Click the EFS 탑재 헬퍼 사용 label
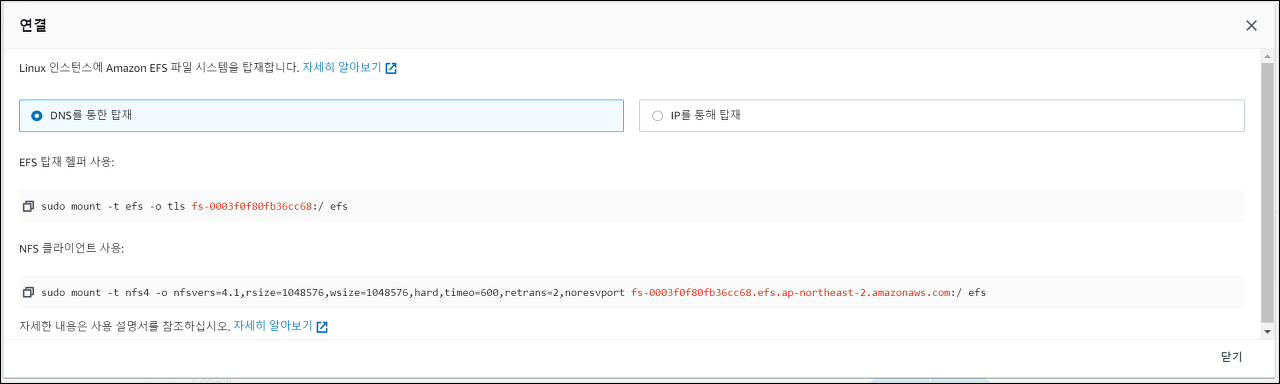Screen dimensions: 1280x384 [x=67, y=162]
